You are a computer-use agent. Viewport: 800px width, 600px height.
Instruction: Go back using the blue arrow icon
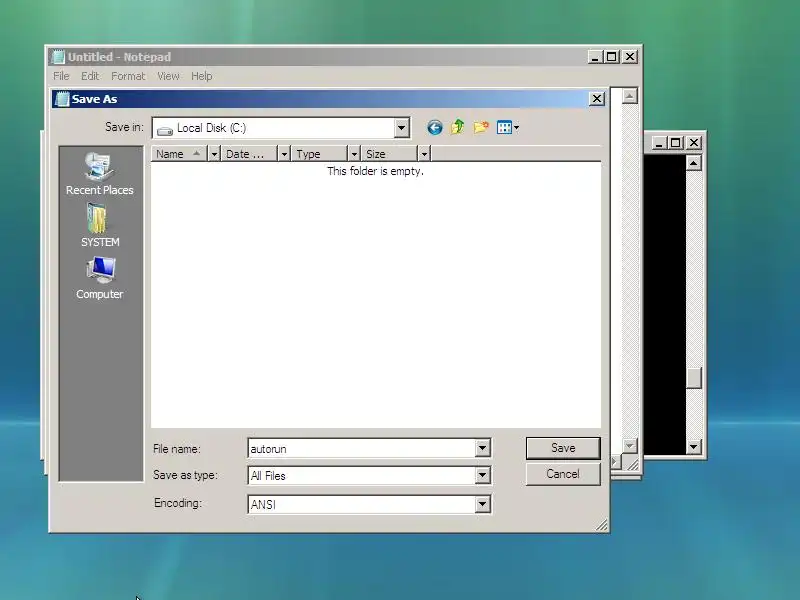point(435,128)
